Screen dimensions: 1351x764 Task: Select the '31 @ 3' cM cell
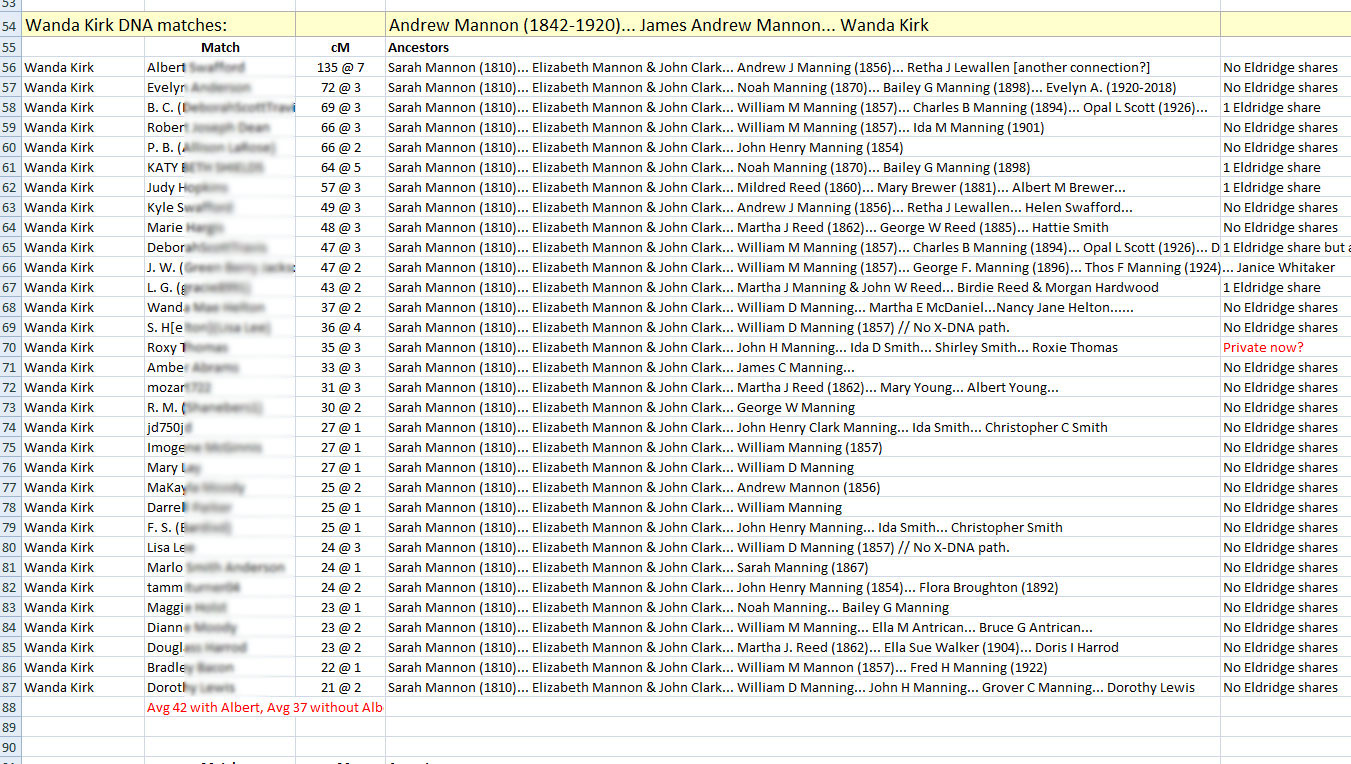coord(340,387)
